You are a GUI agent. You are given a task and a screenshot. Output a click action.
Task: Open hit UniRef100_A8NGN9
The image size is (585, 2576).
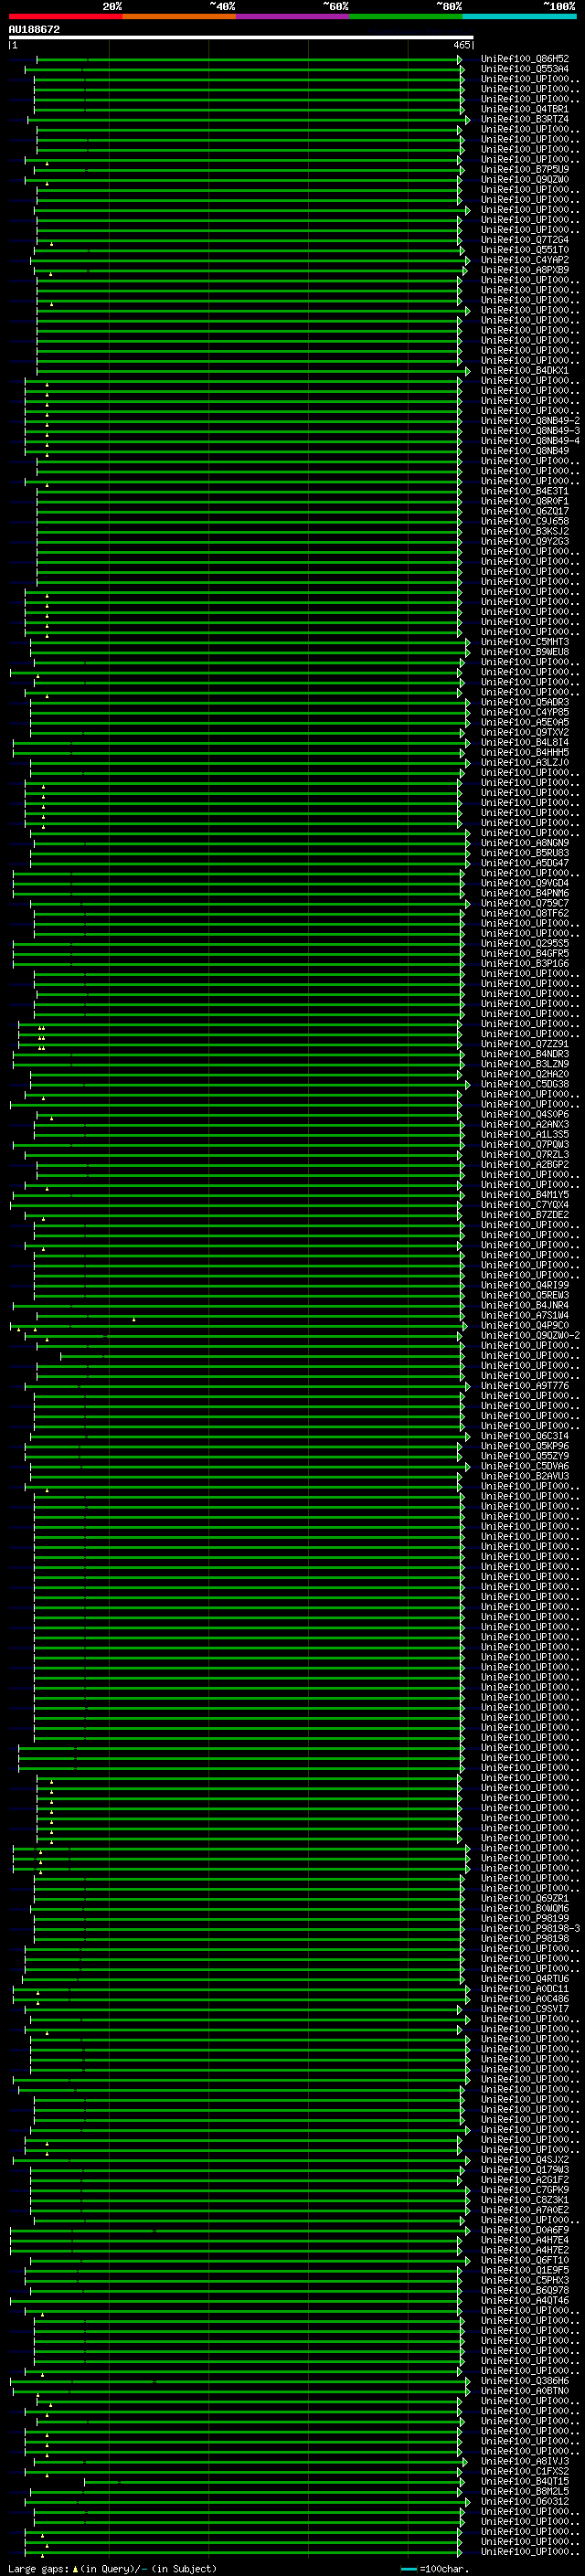pyautogui.click(x=525, y=843)
